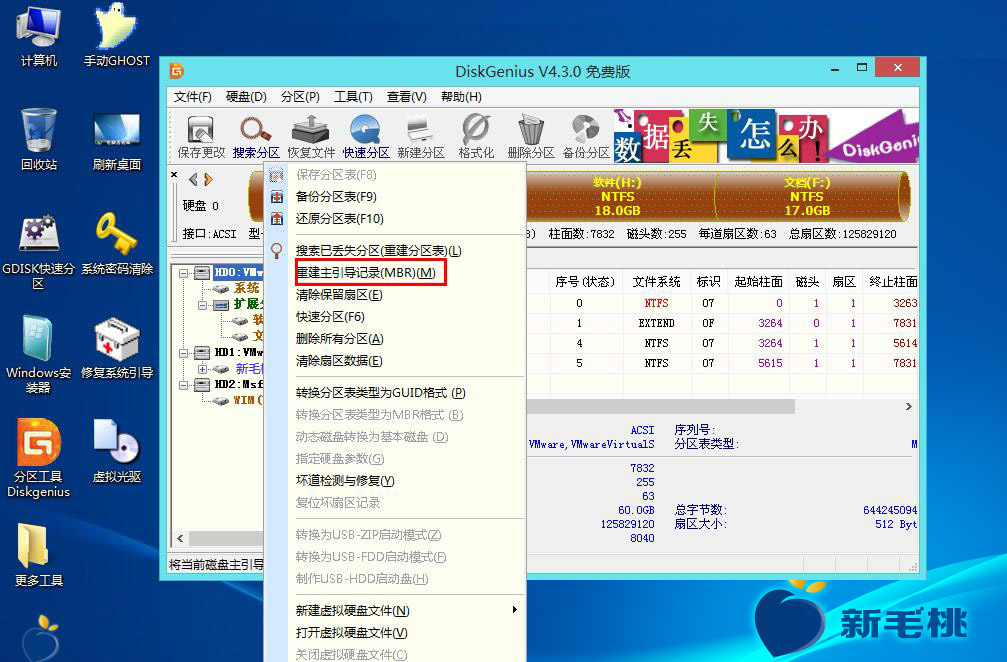The height and width of the screenshot is (662, 1007).
Task: Choose 备份分区表(F9) menu entry
Action: click(x=396, y=197)
